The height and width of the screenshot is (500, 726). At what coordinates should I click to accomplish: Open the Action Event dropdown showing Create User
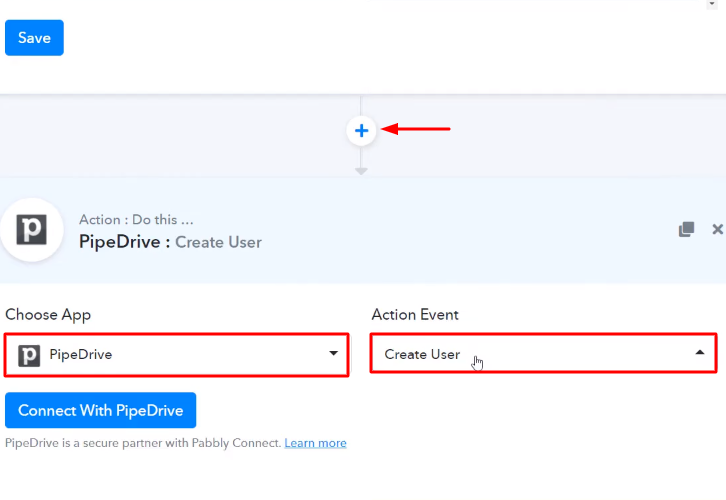click(x=544, y=353)
